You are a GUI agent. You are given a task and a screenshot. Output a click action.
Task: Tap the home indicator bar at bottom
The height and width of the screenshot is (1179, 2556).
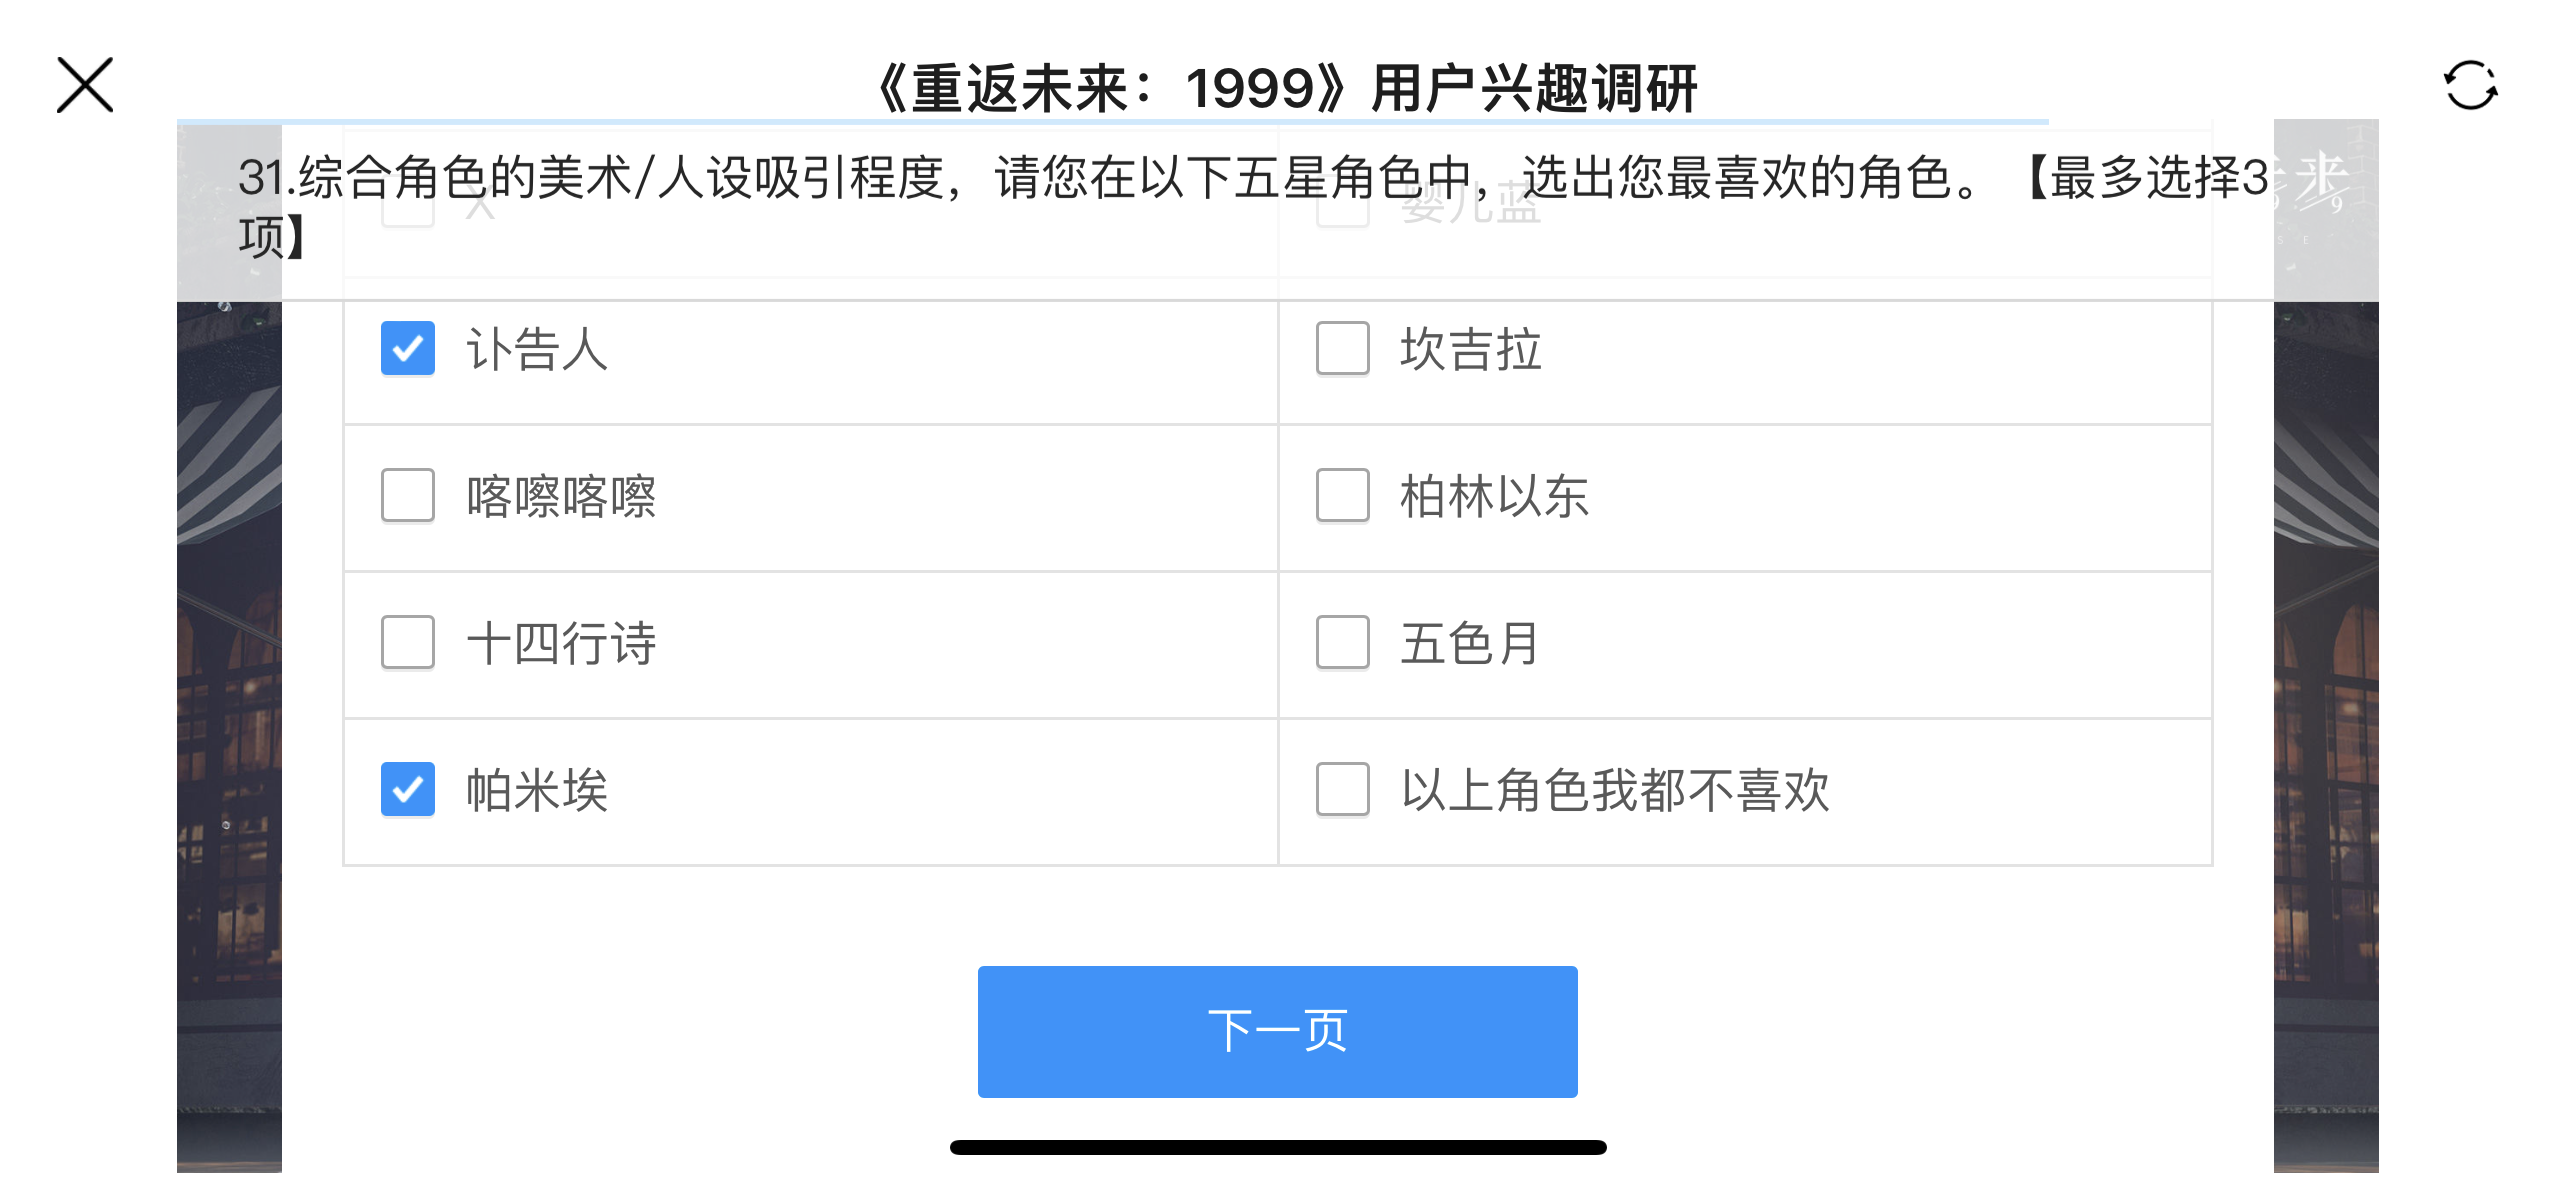click(x=1278, y=1147)
